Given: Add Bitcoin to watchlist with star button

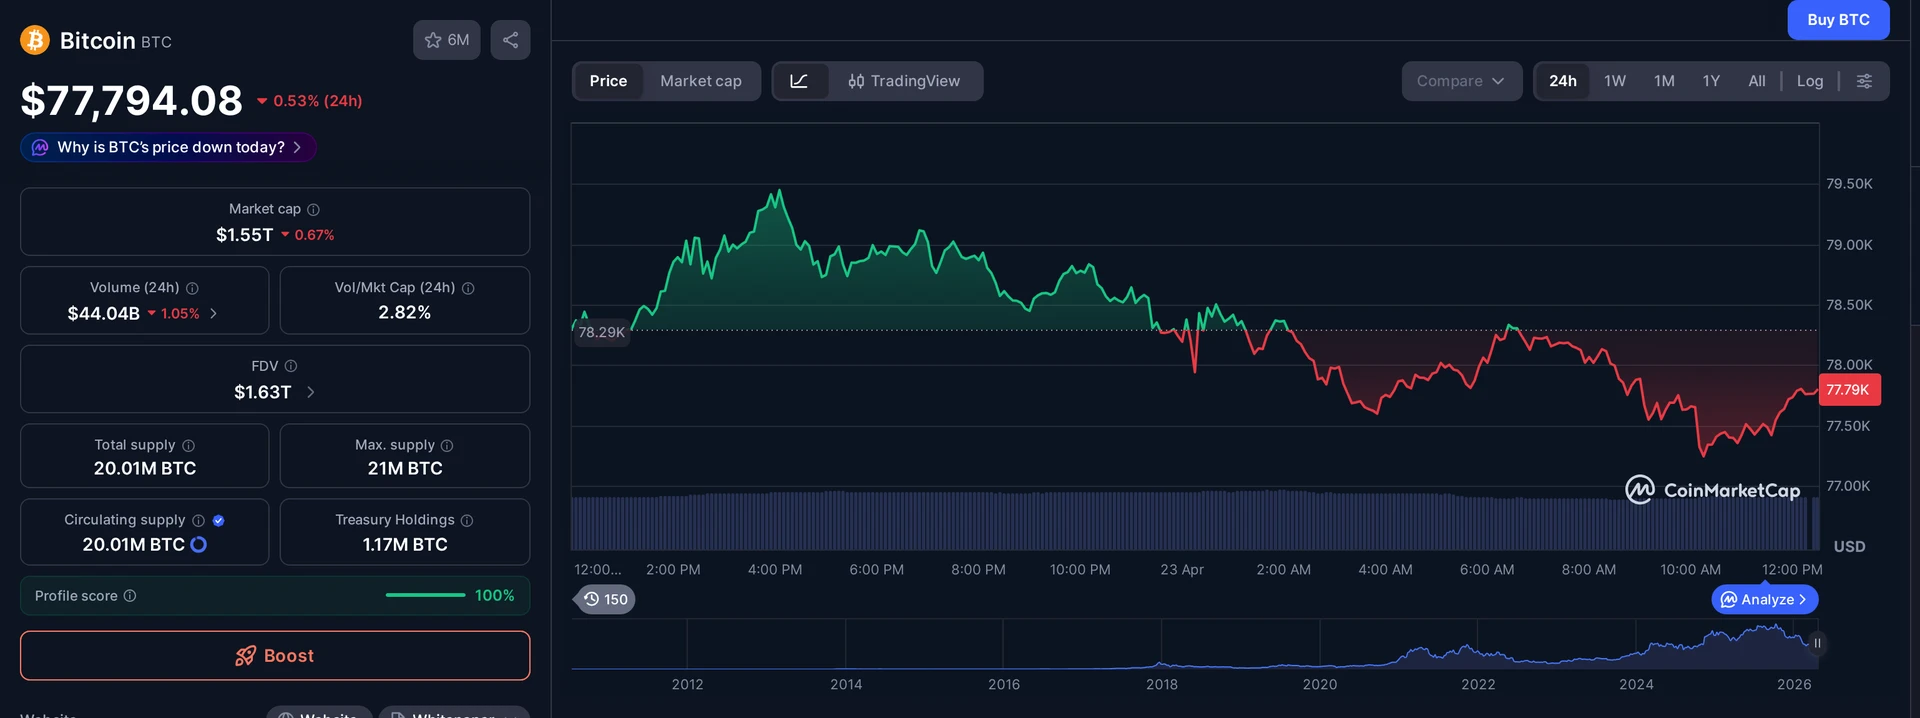Looking at the screenshot, I should [x=447, y=40].
